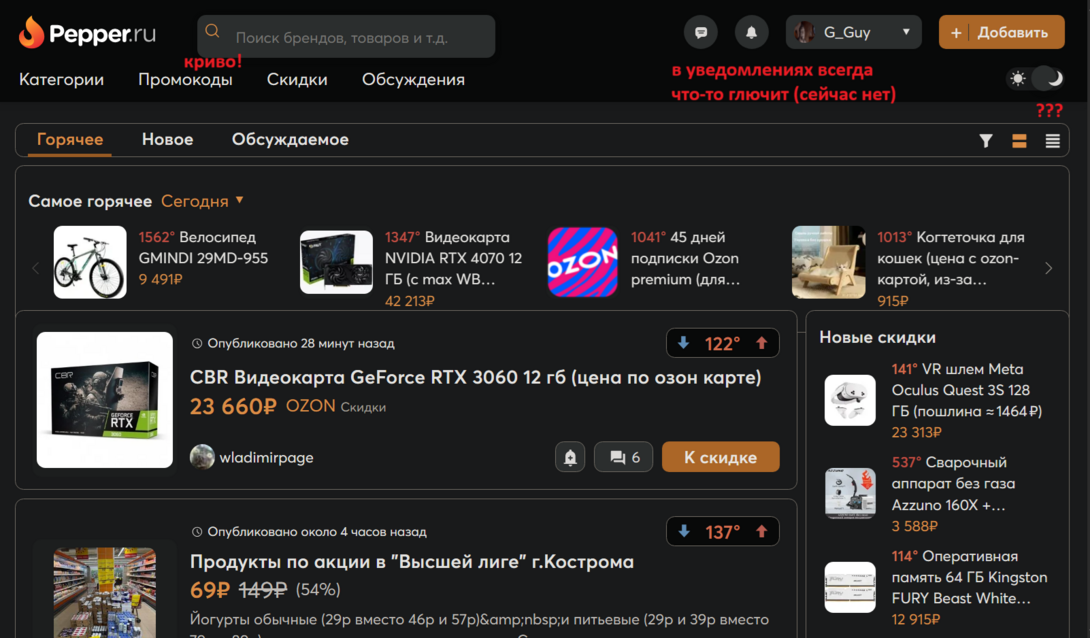The width and height of the screenshot is (1090, 638).
Task: Switch to card grid view icon
Action: point(1019,141)
